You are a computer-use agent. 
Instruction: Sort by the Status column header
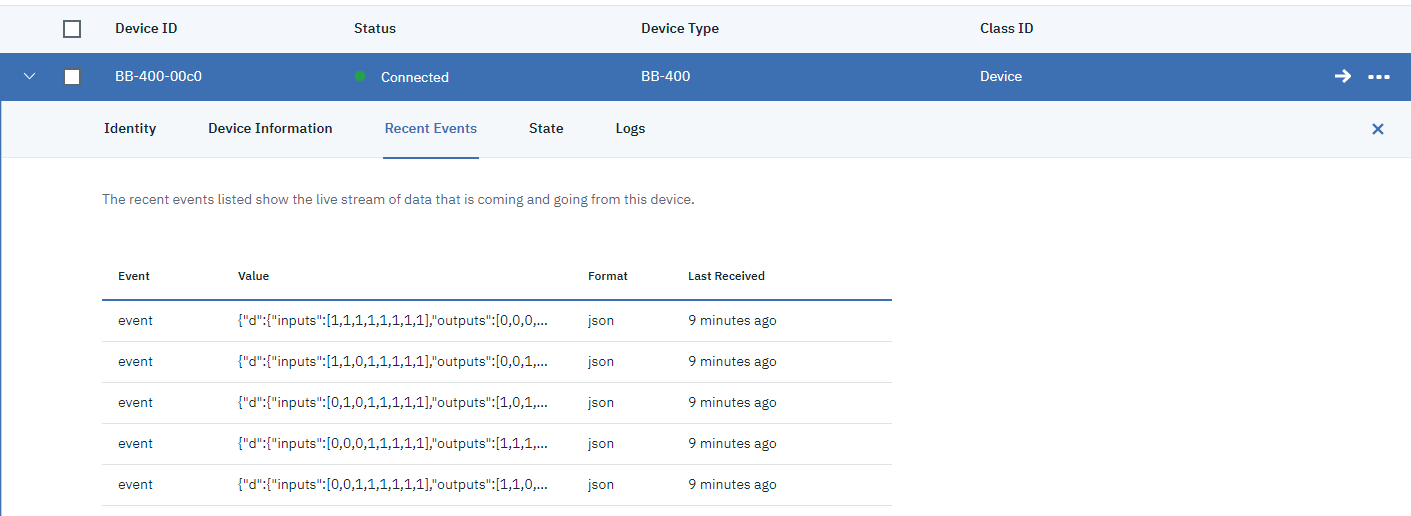375,29
